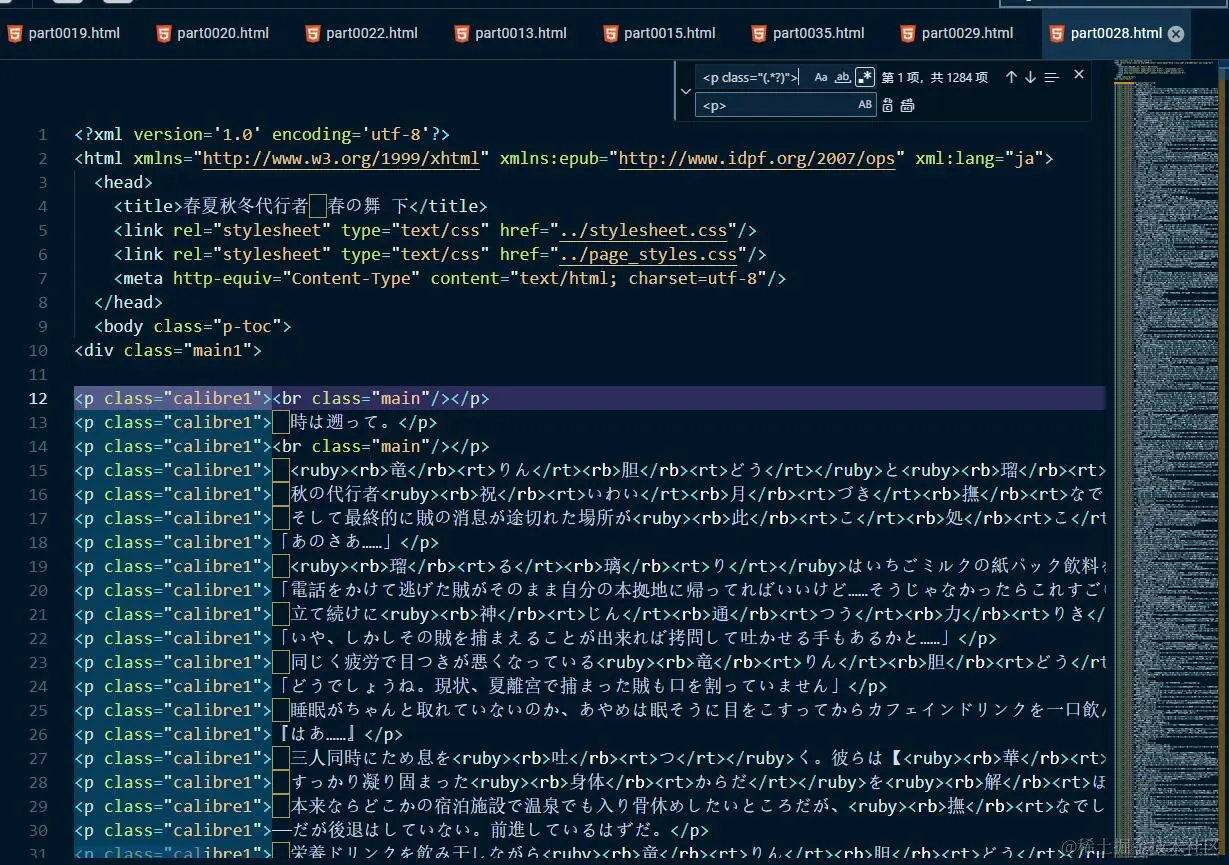Click the match count '第 1 项, 共 1284 项'
Screen dimensions: 1229x865
934,77
